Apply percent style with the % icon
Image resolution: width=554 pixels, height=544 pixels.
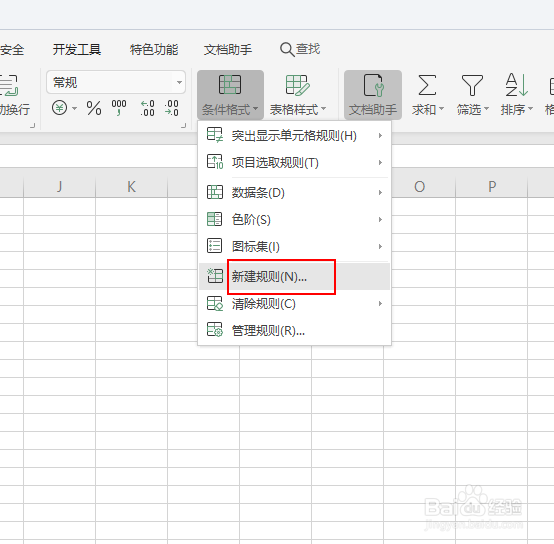pos(94,108)
